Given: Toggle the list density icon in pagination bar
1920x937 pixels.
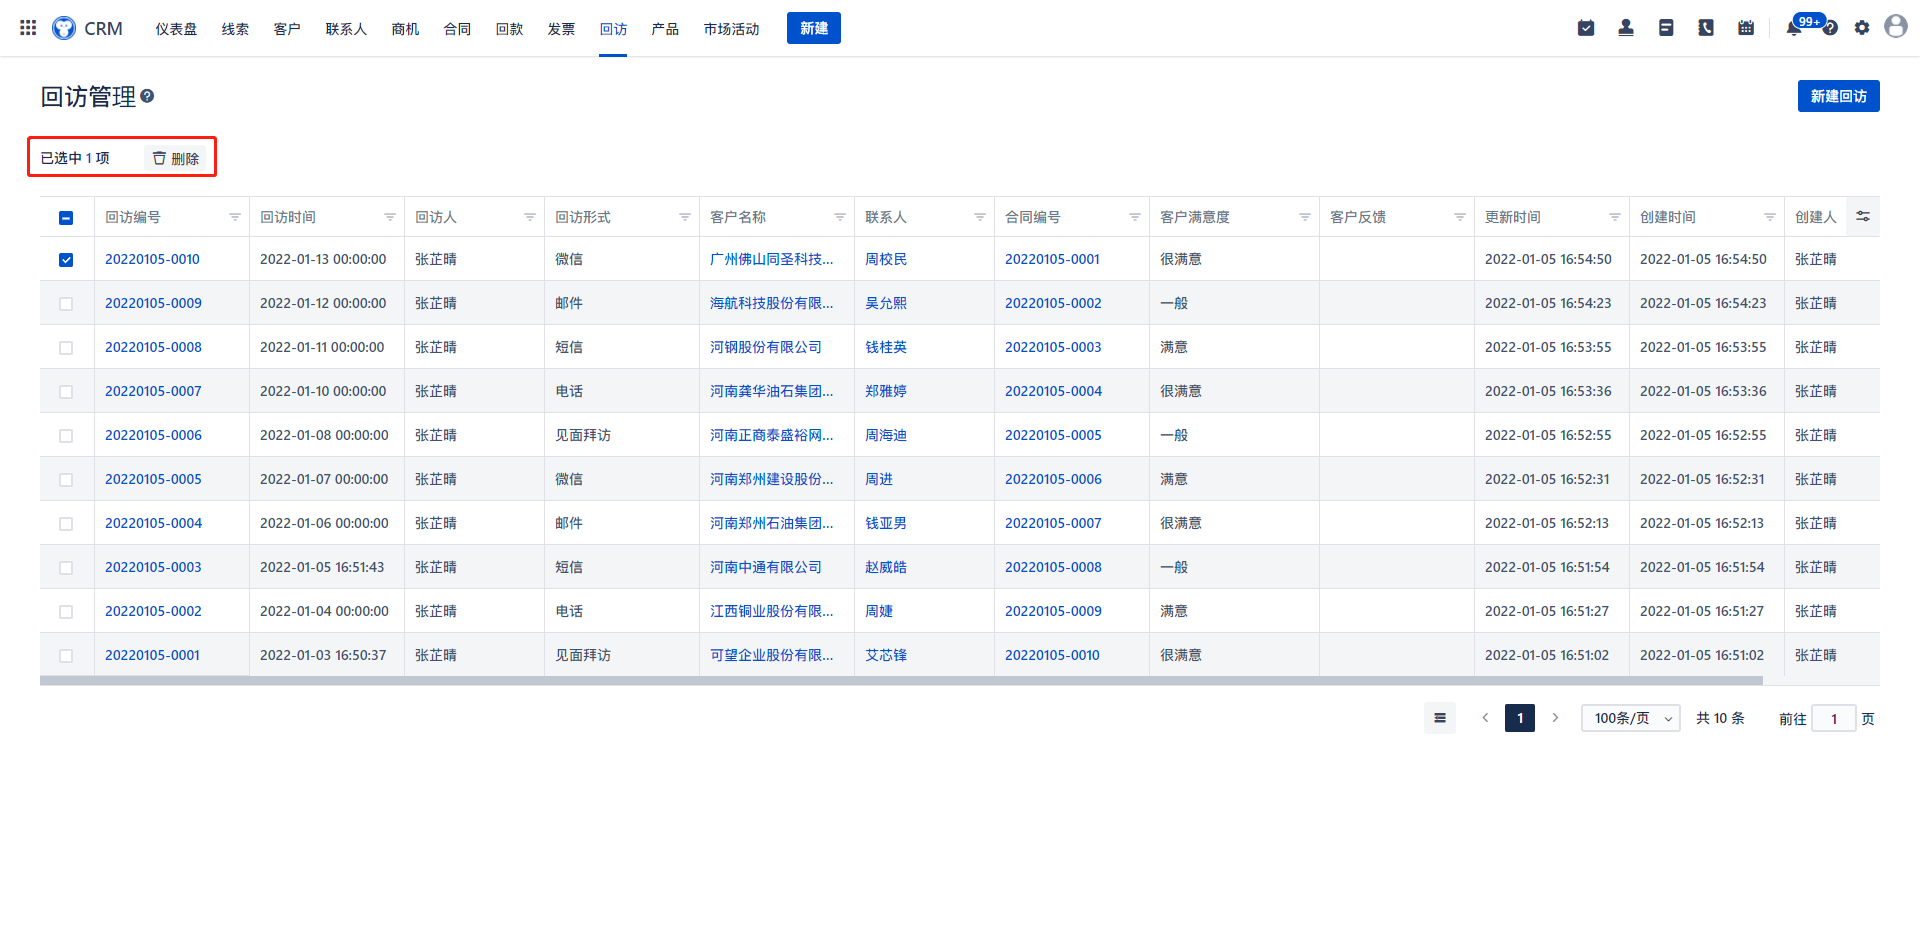Looking at the screenshot, I should click(x=1440, y=718).
